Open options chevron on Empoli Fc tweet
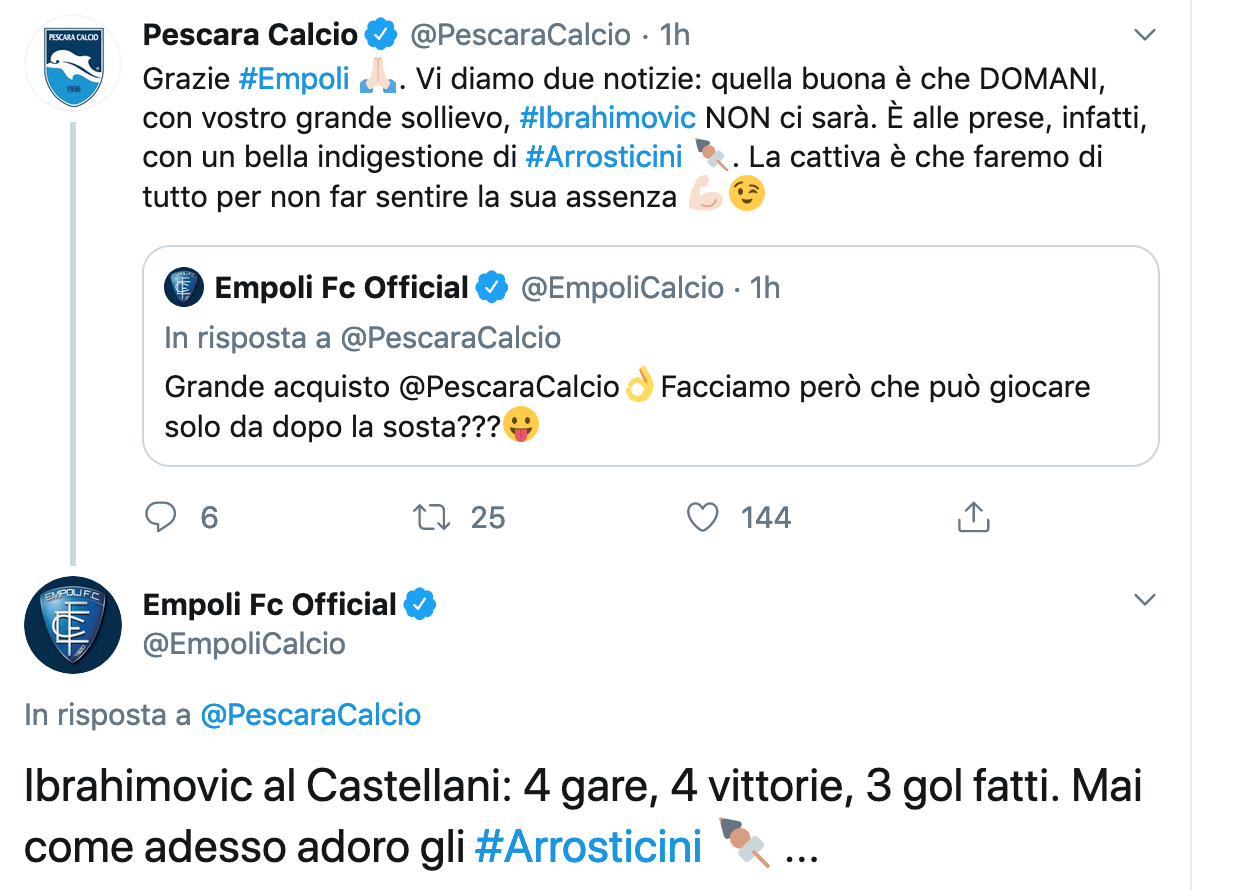The image size is (1245, 891). pos(1145,600)
